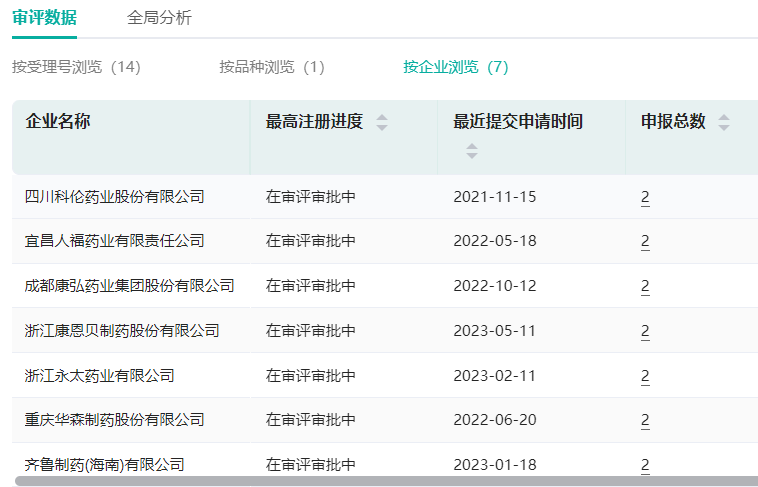Click the horizontal scrollbar under the table
The height and width of the screenshot is (487, 758).
(x=386, y=481)
